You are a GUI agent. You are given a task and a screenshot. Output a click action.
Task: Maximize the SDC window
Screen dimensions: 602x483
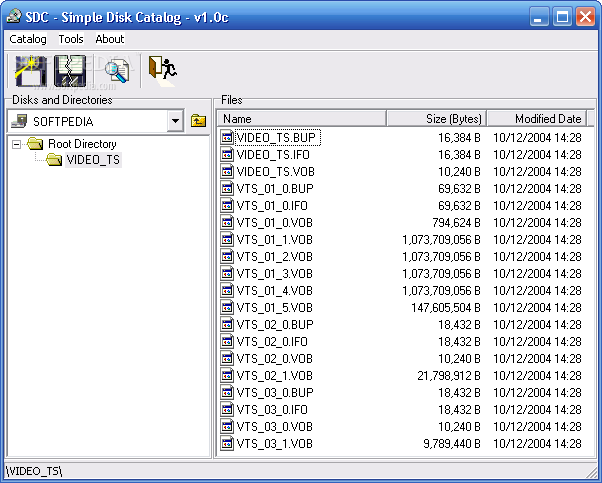[562, 17]
